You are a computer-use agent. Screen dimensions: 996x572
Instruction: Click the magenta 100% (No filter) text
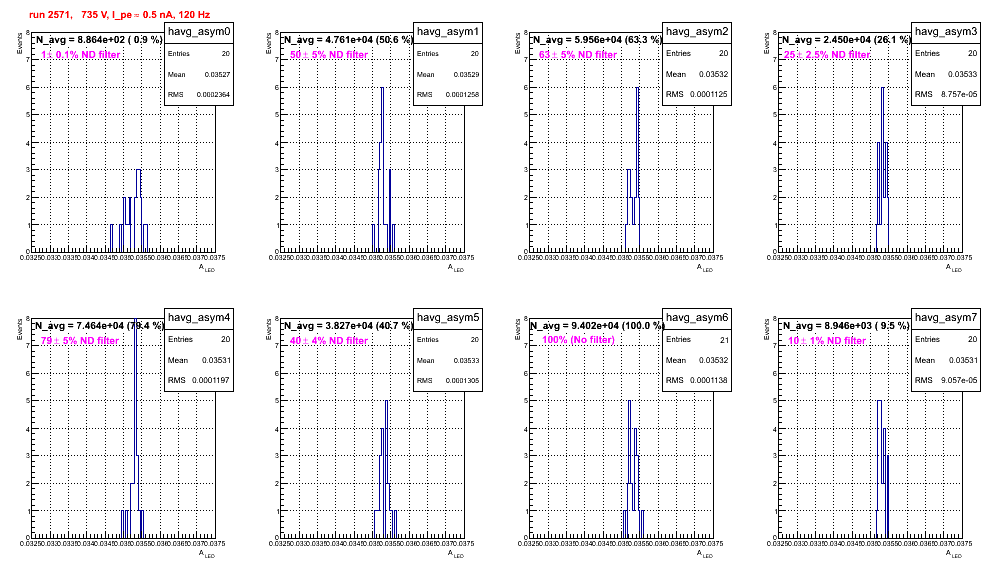click(x=578, y=340)
